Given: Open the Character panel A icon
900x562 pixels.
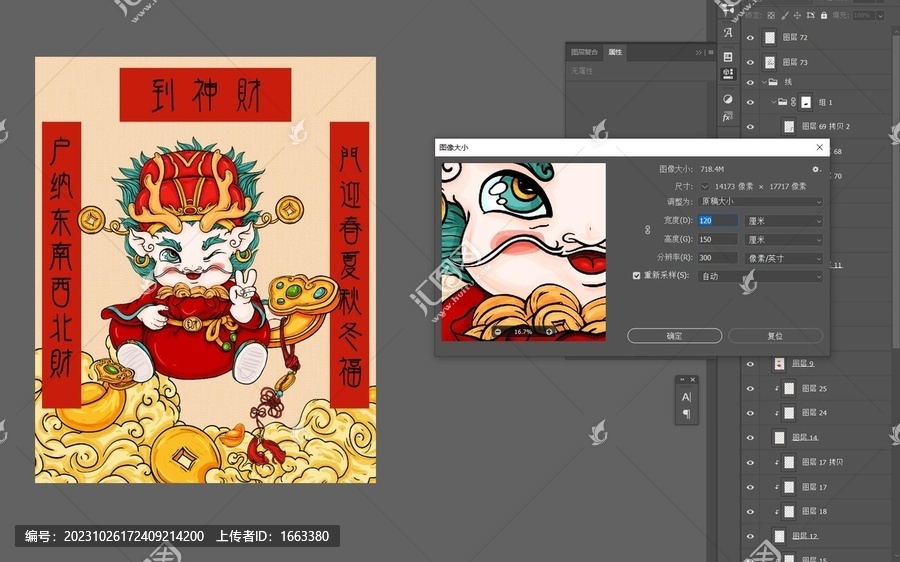Looking at the screenshot, I should [x=728, y=33].
